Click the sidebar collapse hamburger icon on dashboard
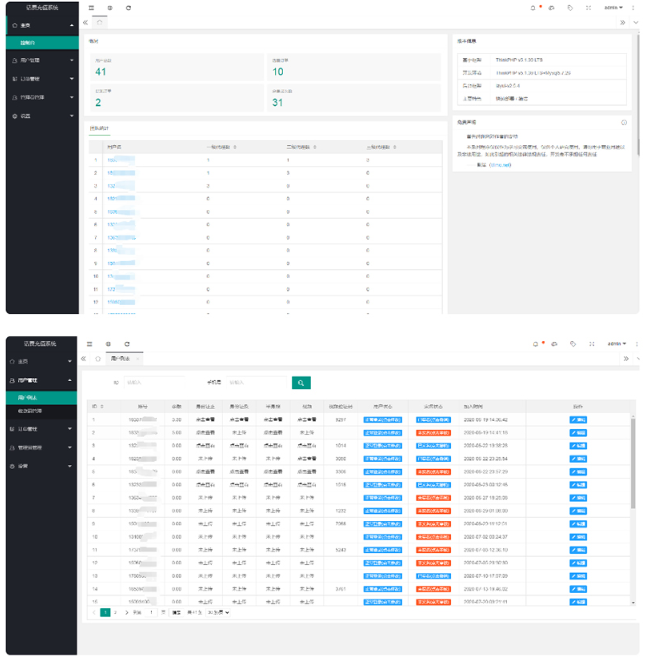Viewport: 645px width, 659px height. click(91, 7)
